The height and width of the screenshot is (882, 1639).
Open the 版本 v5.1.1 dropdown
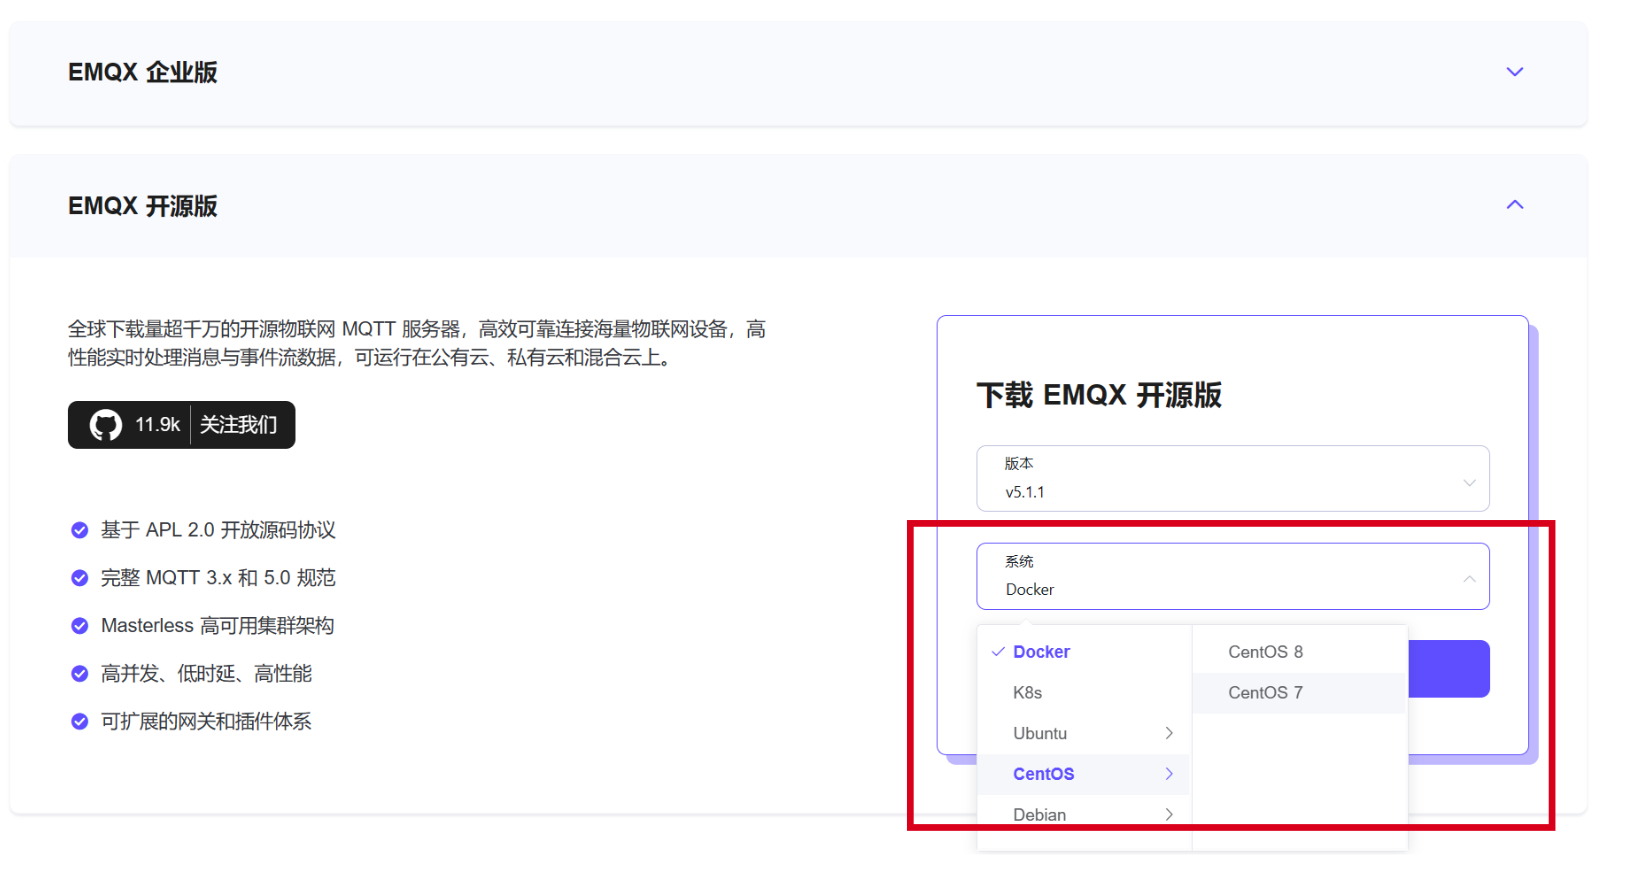[1233, 479]
